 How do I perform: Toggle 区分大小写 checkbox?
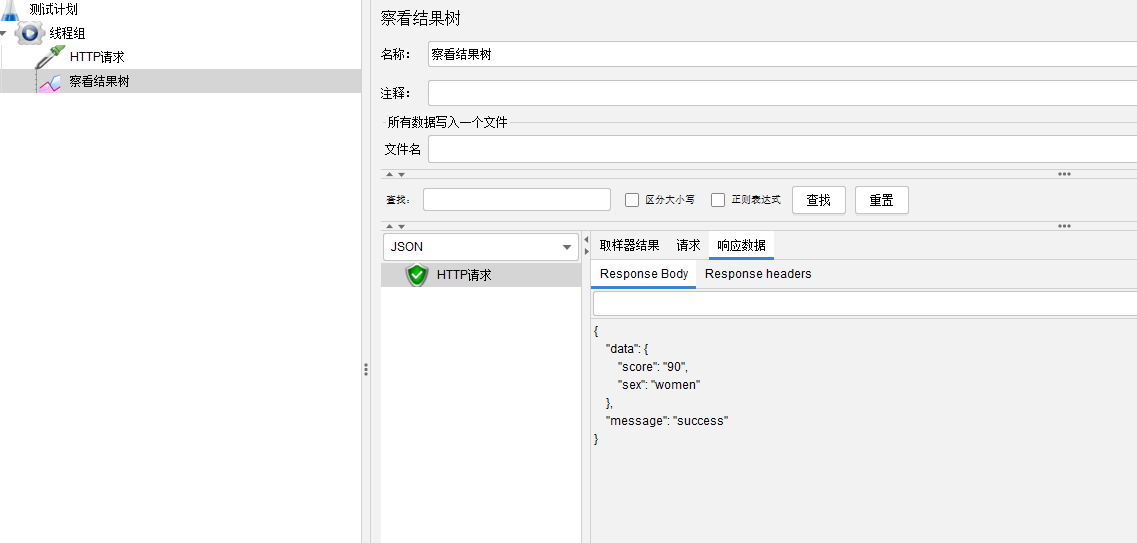(632, 200)
